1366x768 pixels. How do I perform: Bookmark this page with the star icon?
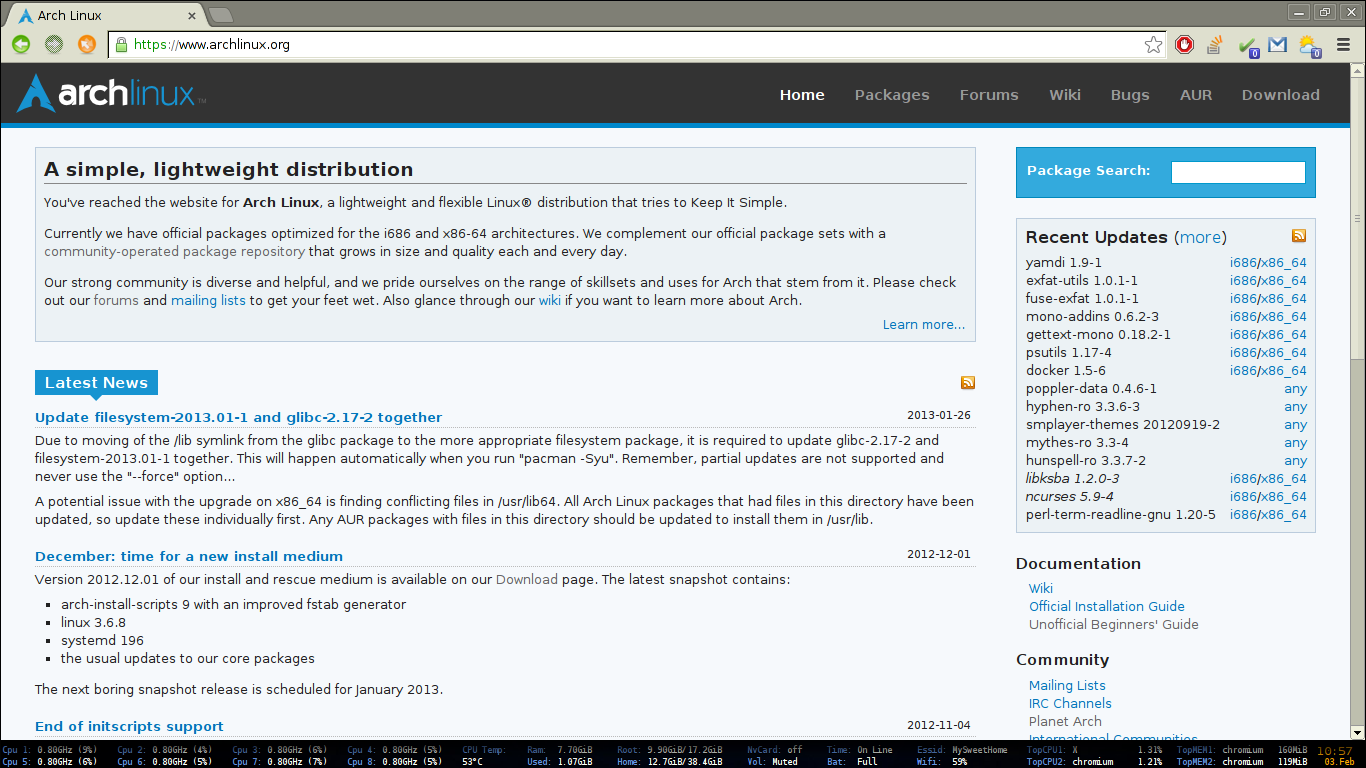pyautogui.click(x=1153, y=44)
